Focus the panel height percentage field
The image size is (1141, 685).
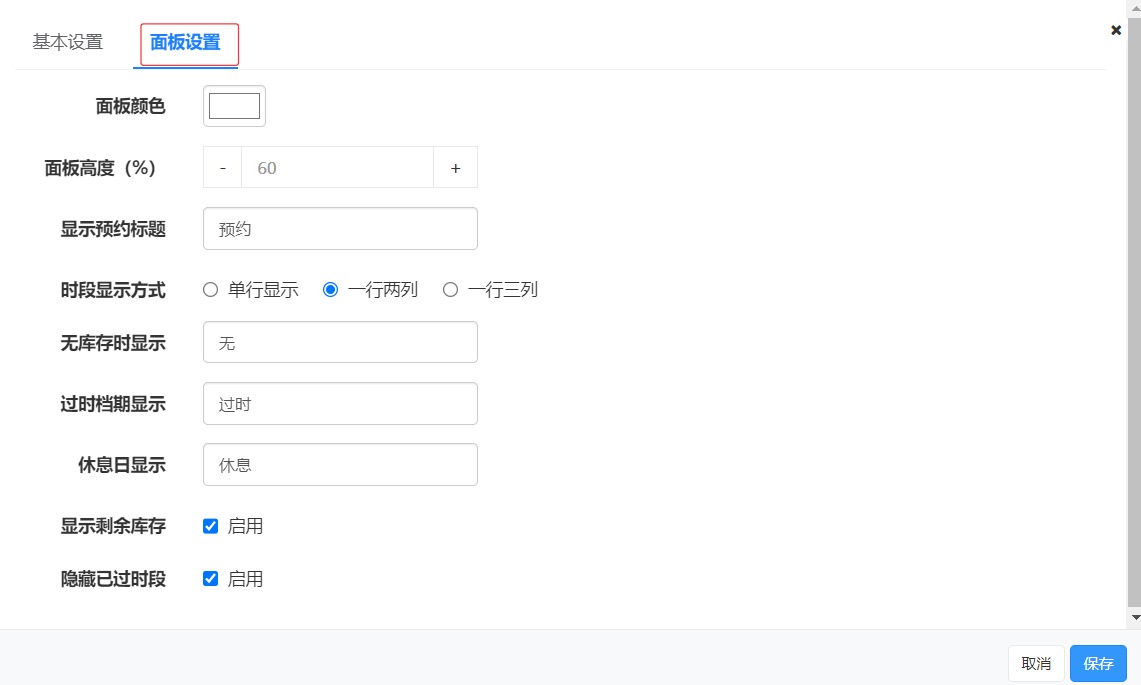click(x=337, y=168)
